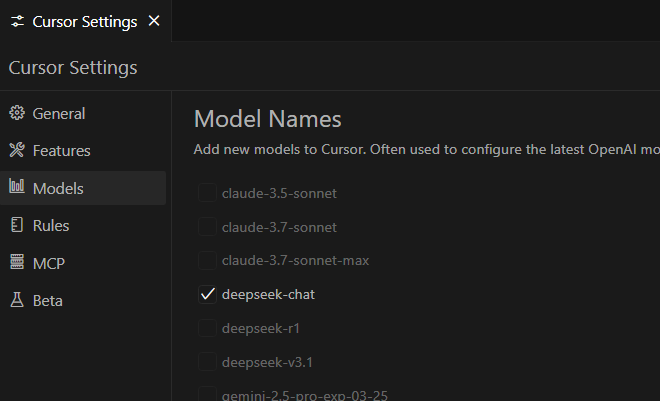Screen dimensions: 660x401
Task: Click the settings sliders icon in Cursor Settings tab
Action: (17, 21)
